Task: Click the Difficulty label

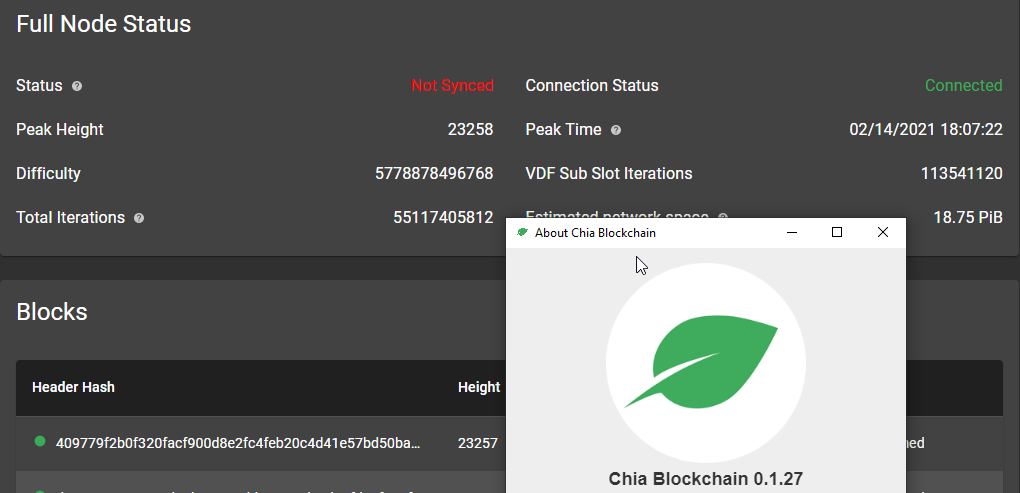Action: pyautogui.click(x=48, y=174)
